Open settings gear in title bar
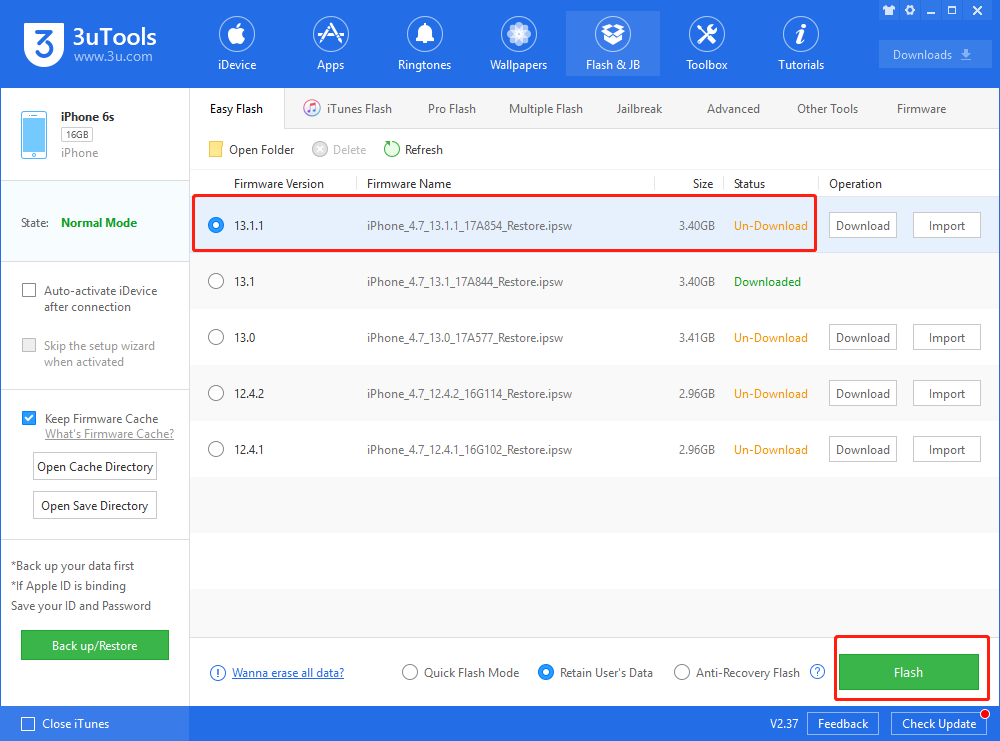 [x=910, y=10]
